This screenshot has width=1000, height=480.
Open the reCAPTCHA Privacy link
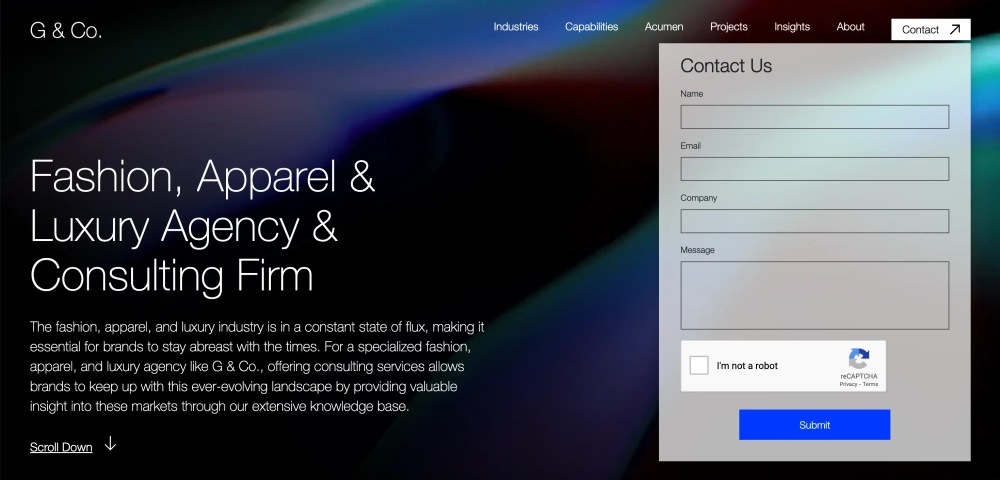[847, 384]
